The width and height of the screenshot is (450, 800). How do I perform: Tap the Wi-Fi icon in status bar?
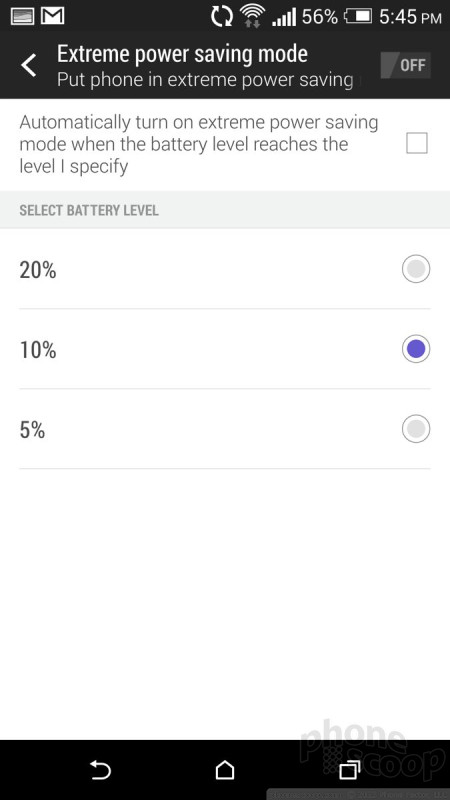(253, 16)
